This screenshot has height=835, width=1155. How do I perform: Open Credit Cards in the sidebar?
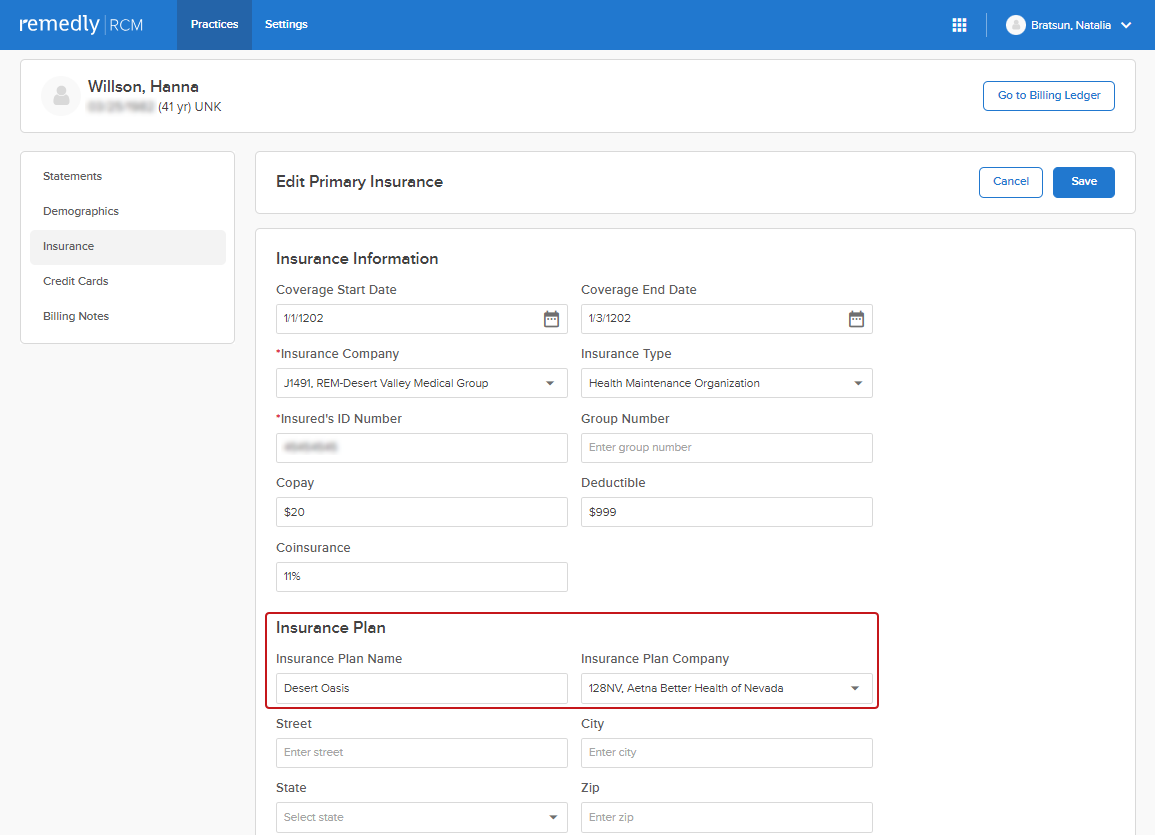tap(127, 281)
